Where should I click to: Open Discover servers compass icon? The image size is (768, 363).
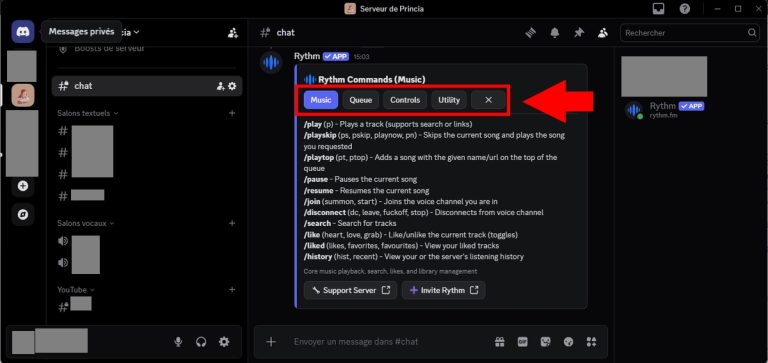(x=23, y=215)
